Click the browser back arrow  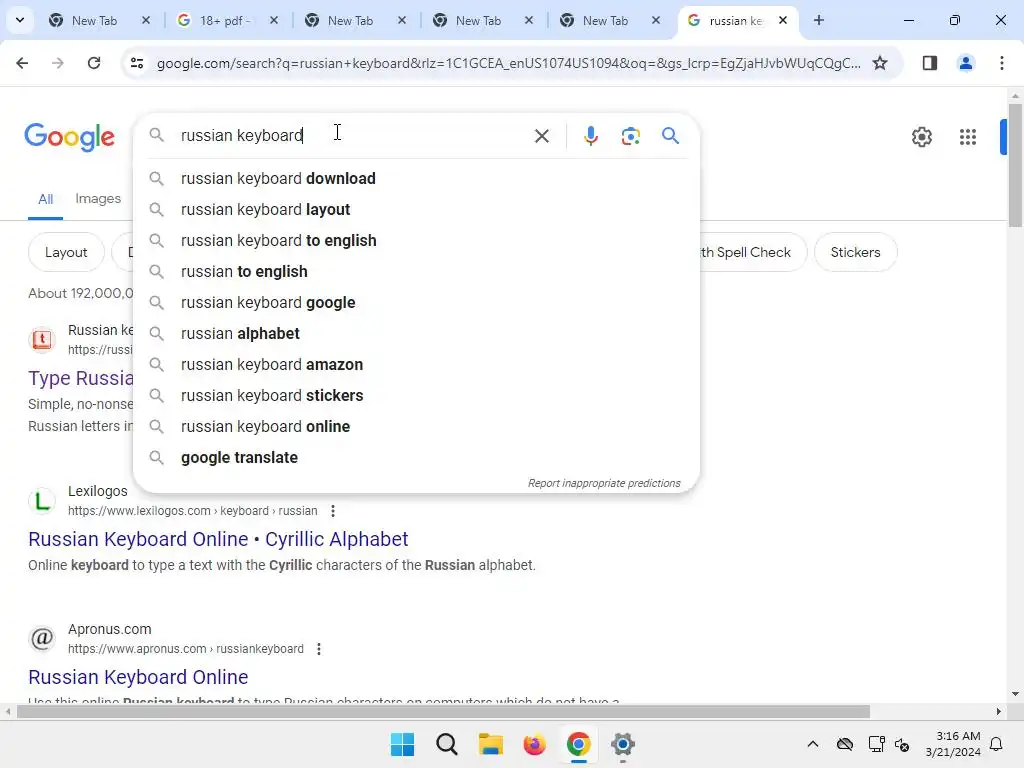22,63
